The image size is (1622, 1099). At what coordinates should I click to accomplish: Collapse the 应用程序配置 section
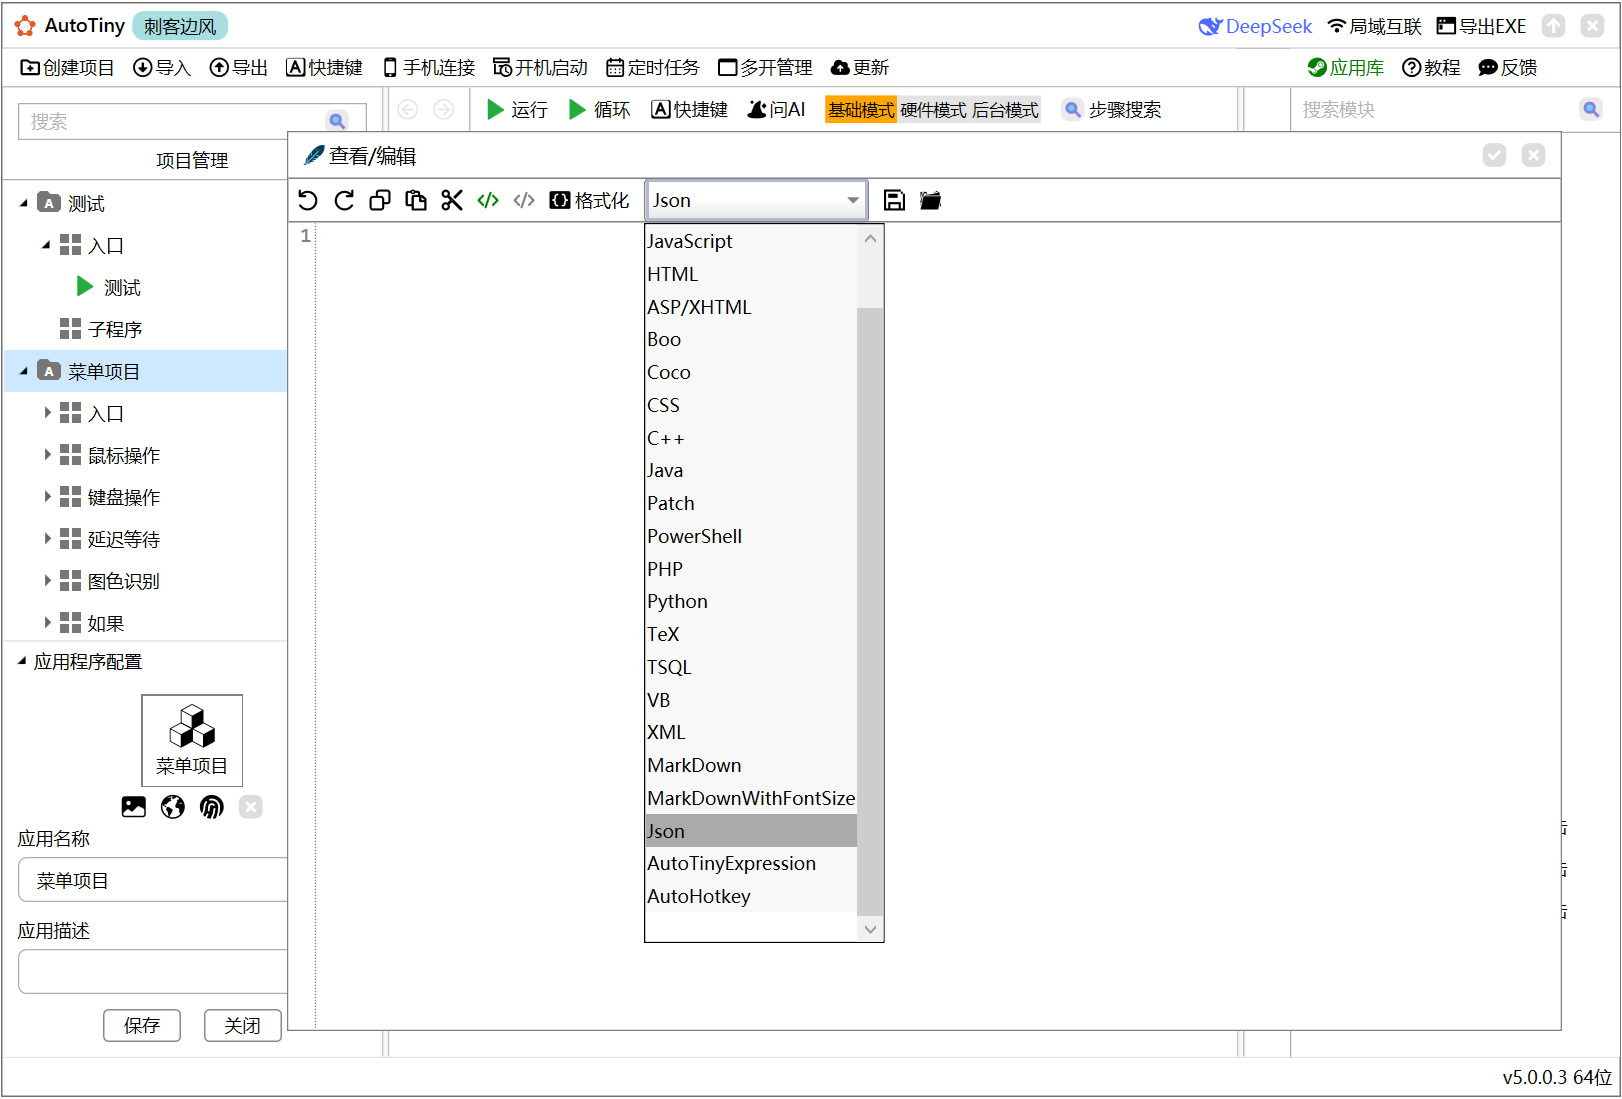(x=22, y=661)
